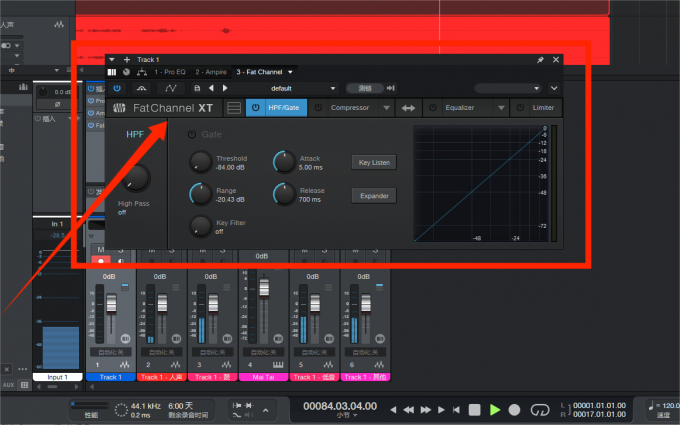The width and height of the screenshot is (680, 425).
Task: Click the expanded view bars icon
Action: (112, 72)
